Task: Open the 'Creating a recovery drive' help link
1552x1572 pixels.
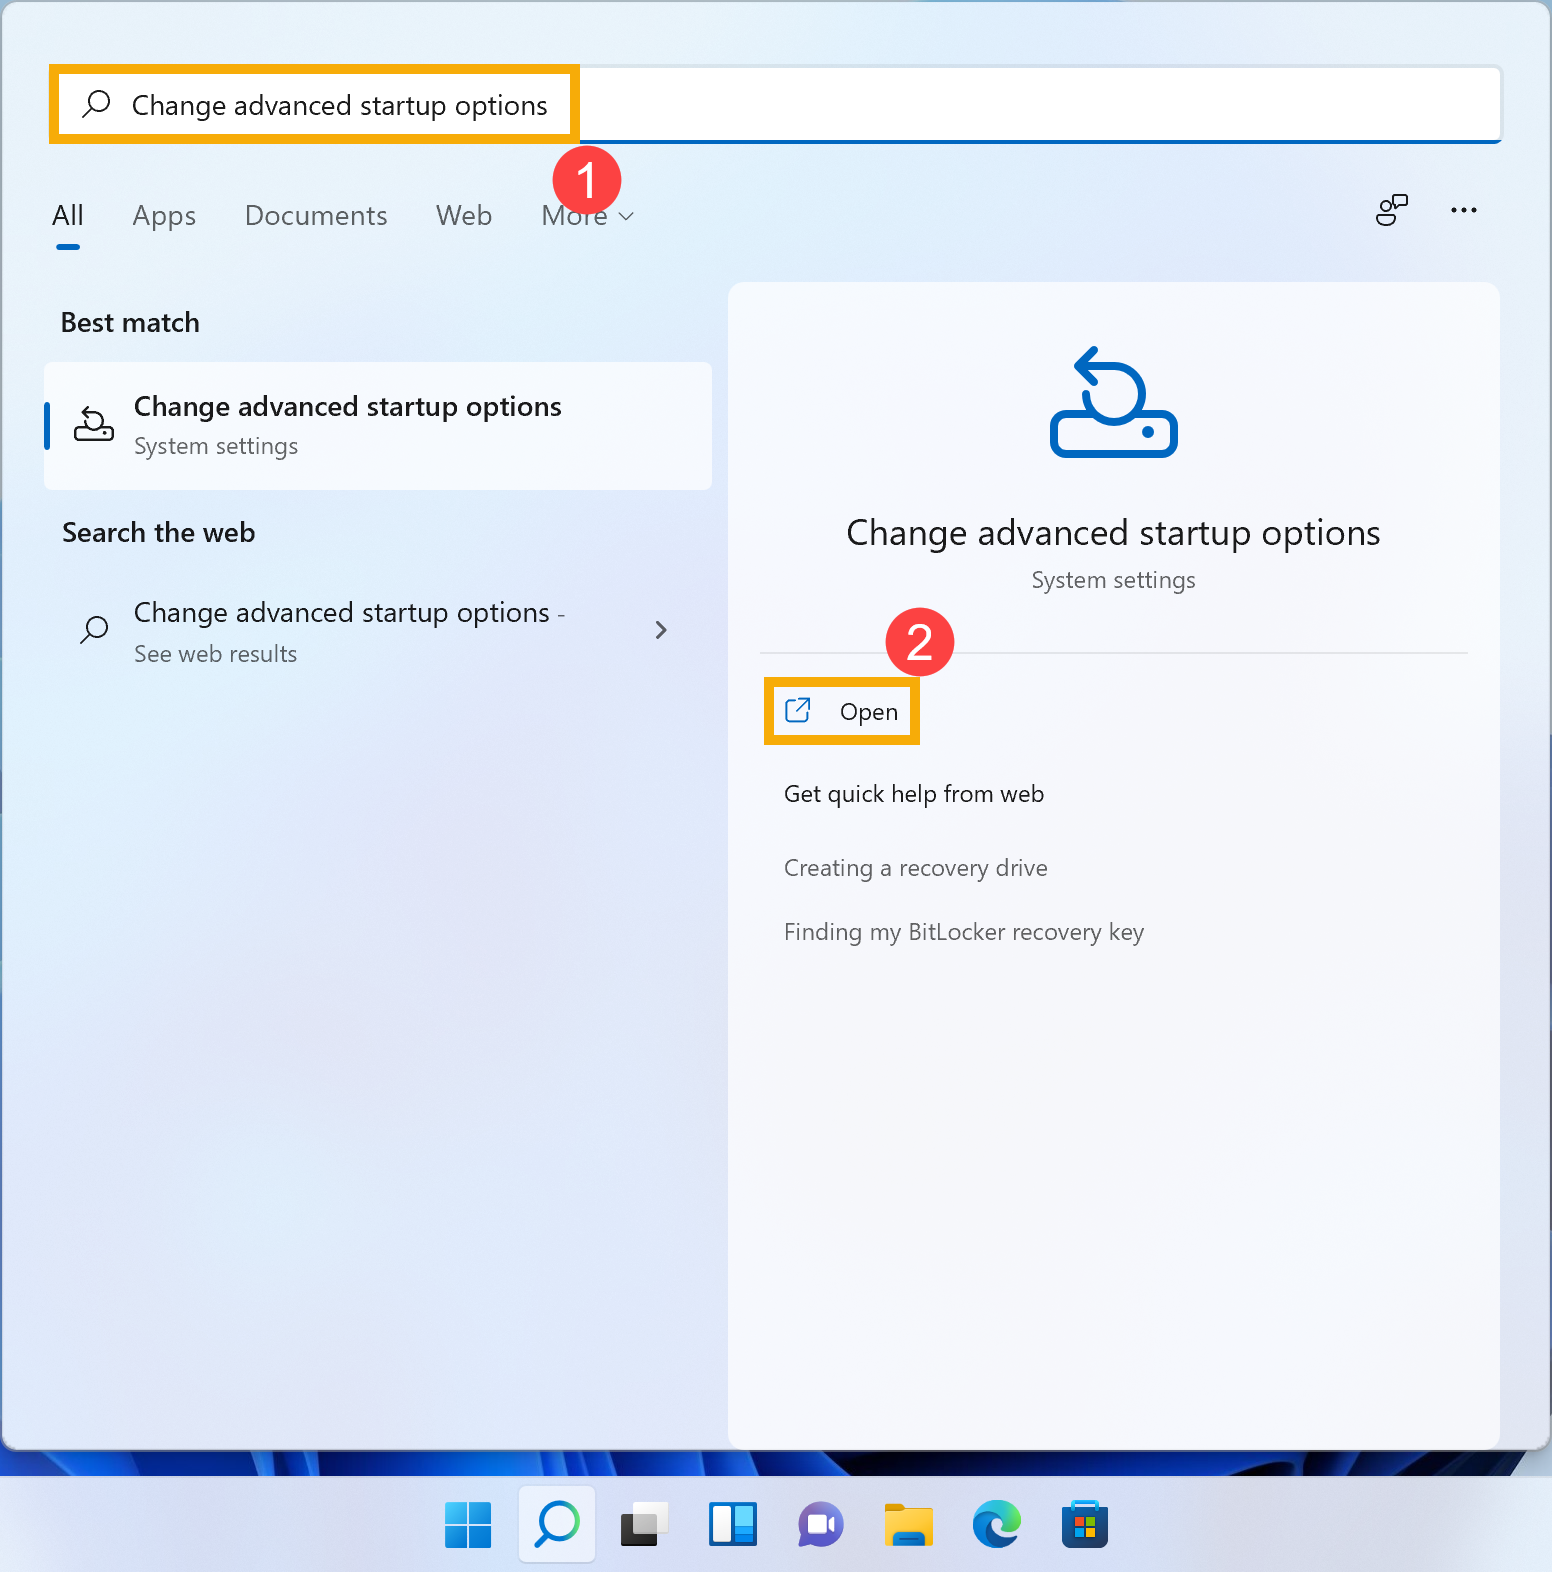Action: coord(915,868)
